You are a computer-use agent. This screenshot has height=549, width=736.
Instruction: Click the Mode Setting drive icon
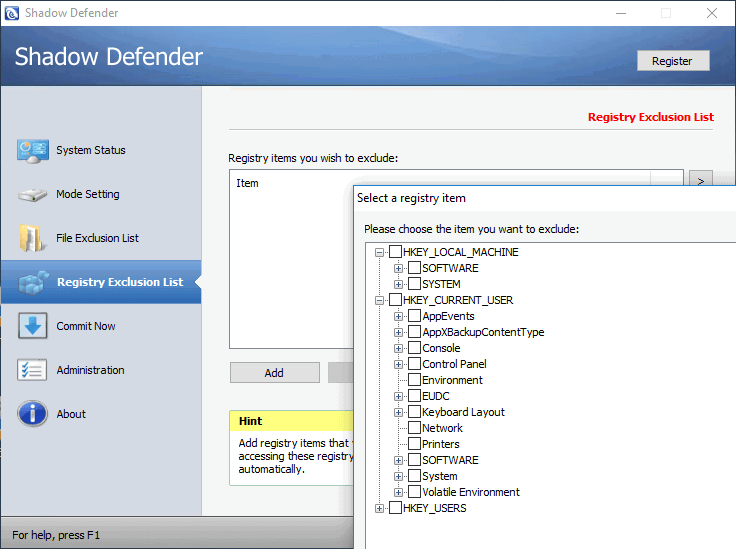(x=32, y=195)
